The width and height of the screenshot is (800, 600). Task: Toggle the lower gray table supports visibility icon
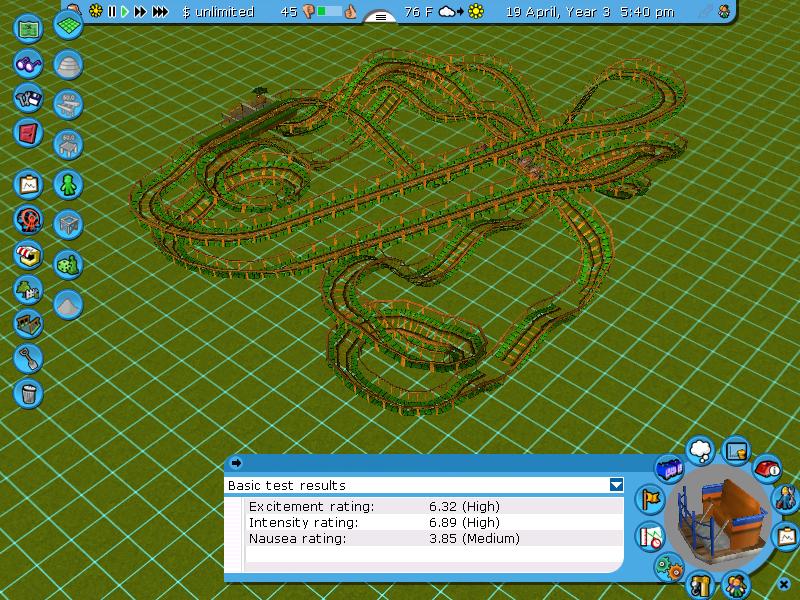click(x=68, y=144)
